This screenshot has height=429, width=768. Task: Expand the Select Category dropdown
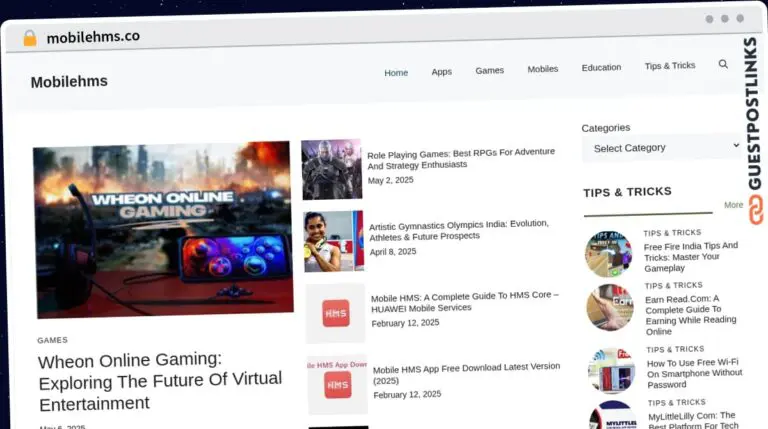point(662,148)
